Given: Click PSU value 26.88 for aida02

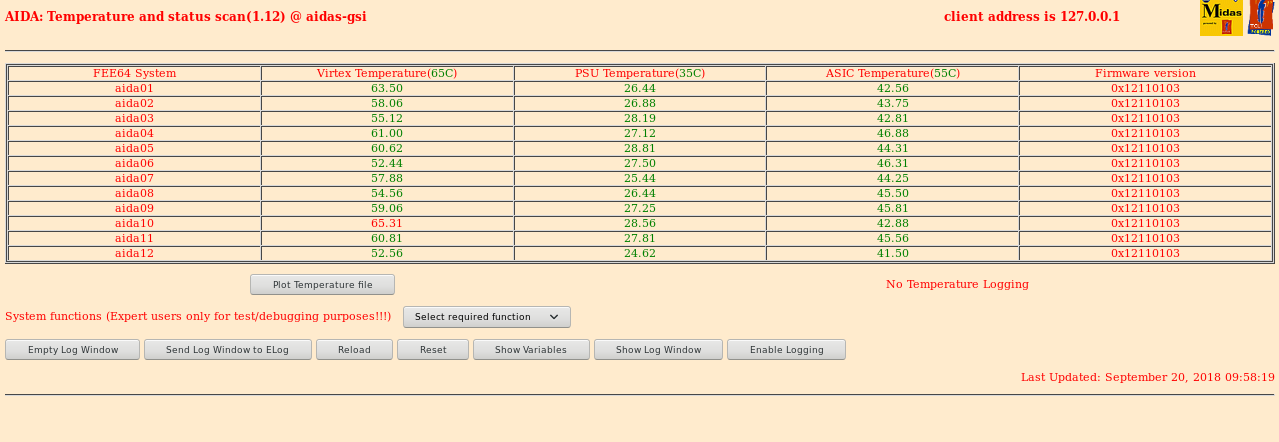Looking at the screenshot, I should 640,103.
